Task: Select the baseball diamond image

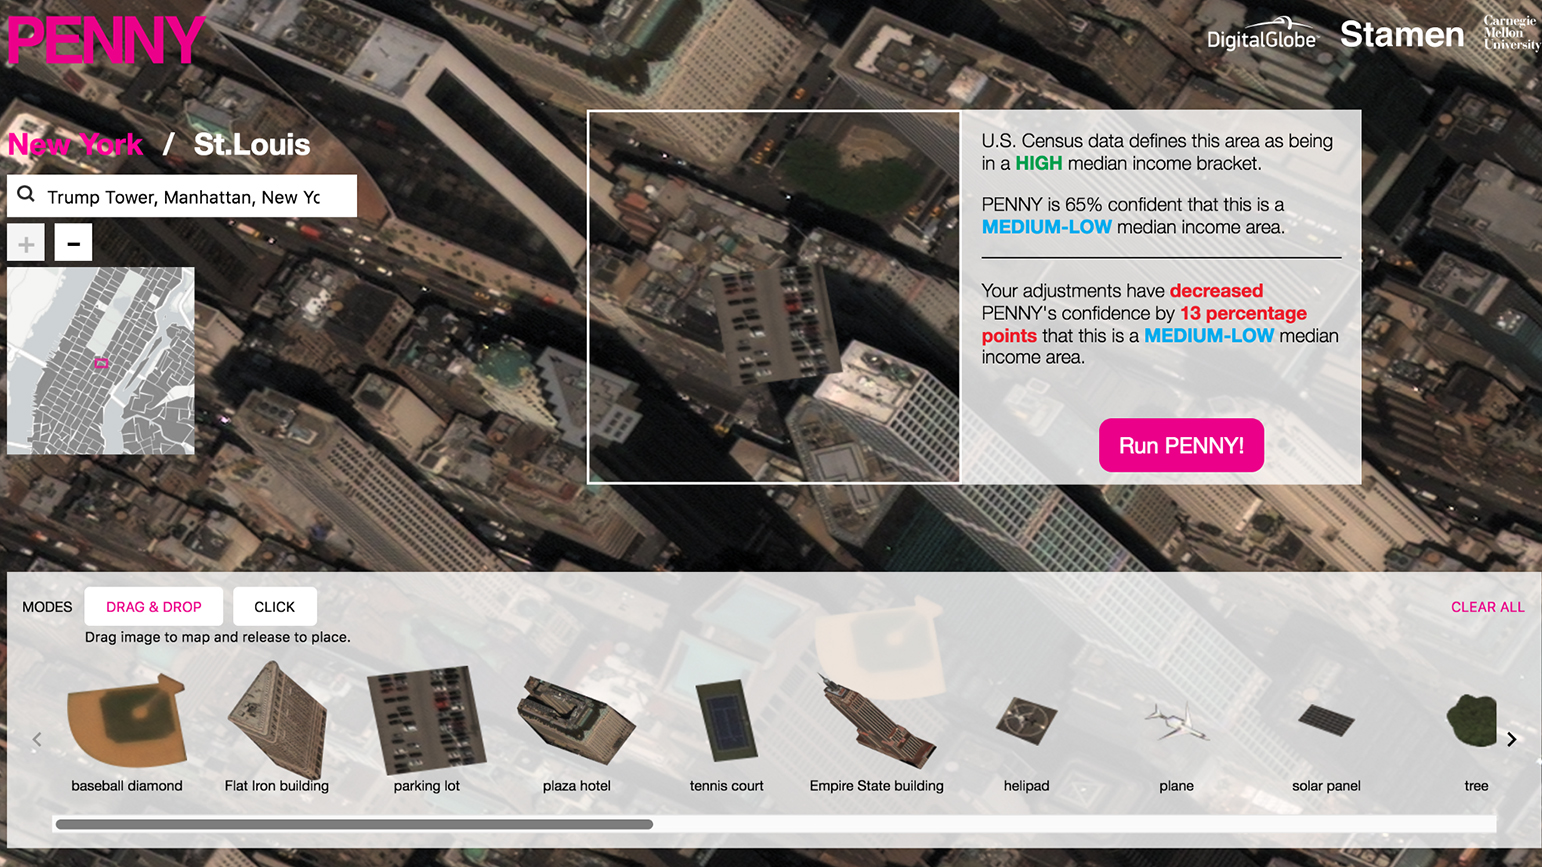Action: (x=127, y=719)
